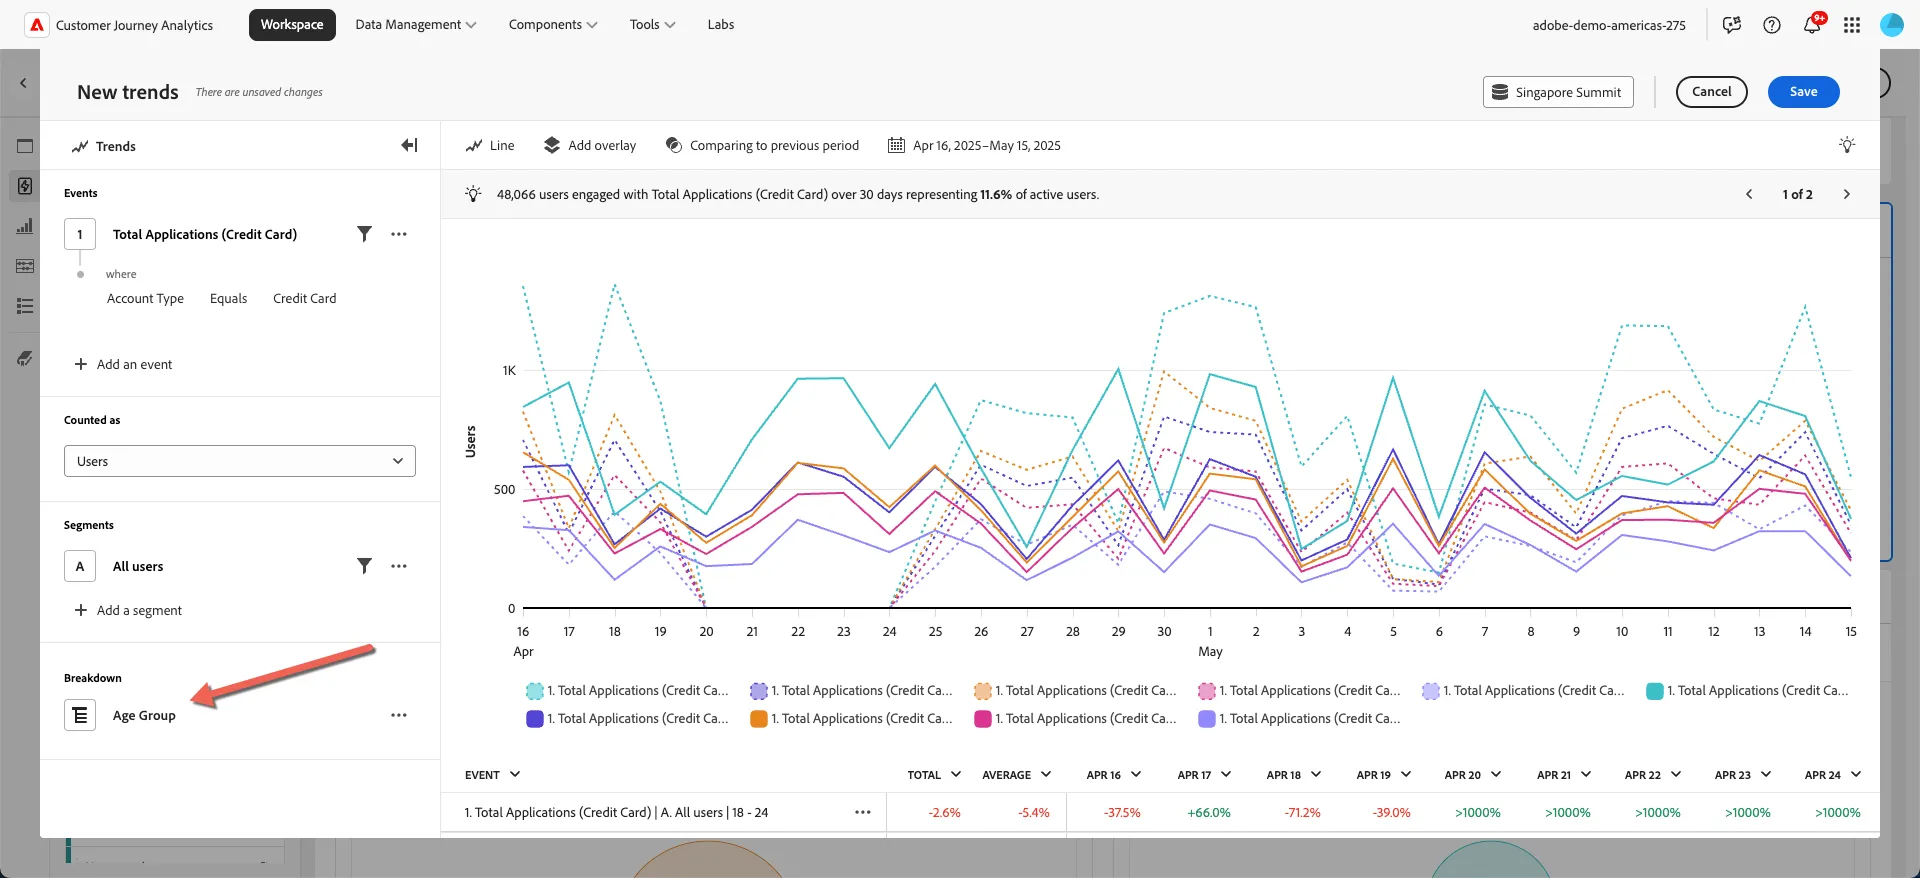Click the back chevron at left edge
The image size is (1920, 878).
23,83
